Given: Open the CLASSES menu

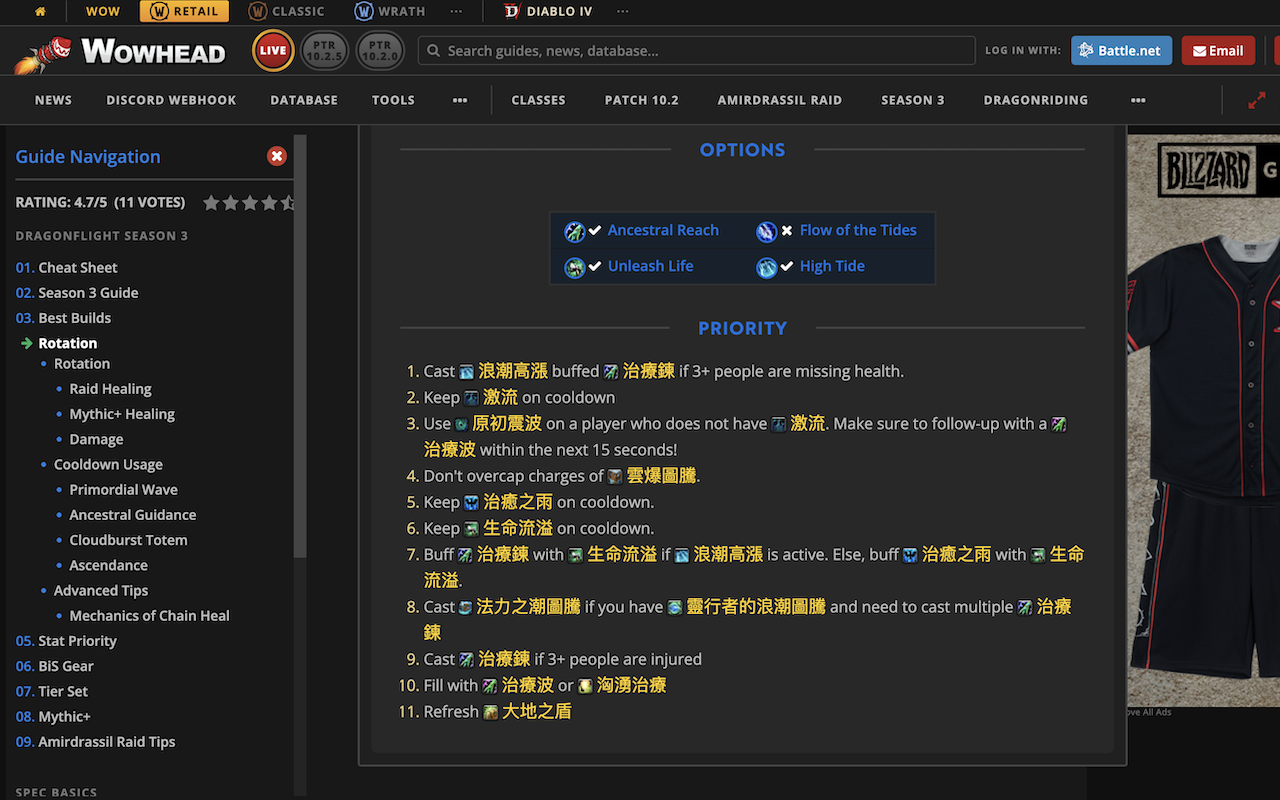Looking at the screenshot, I should click(x=538, y=100).
